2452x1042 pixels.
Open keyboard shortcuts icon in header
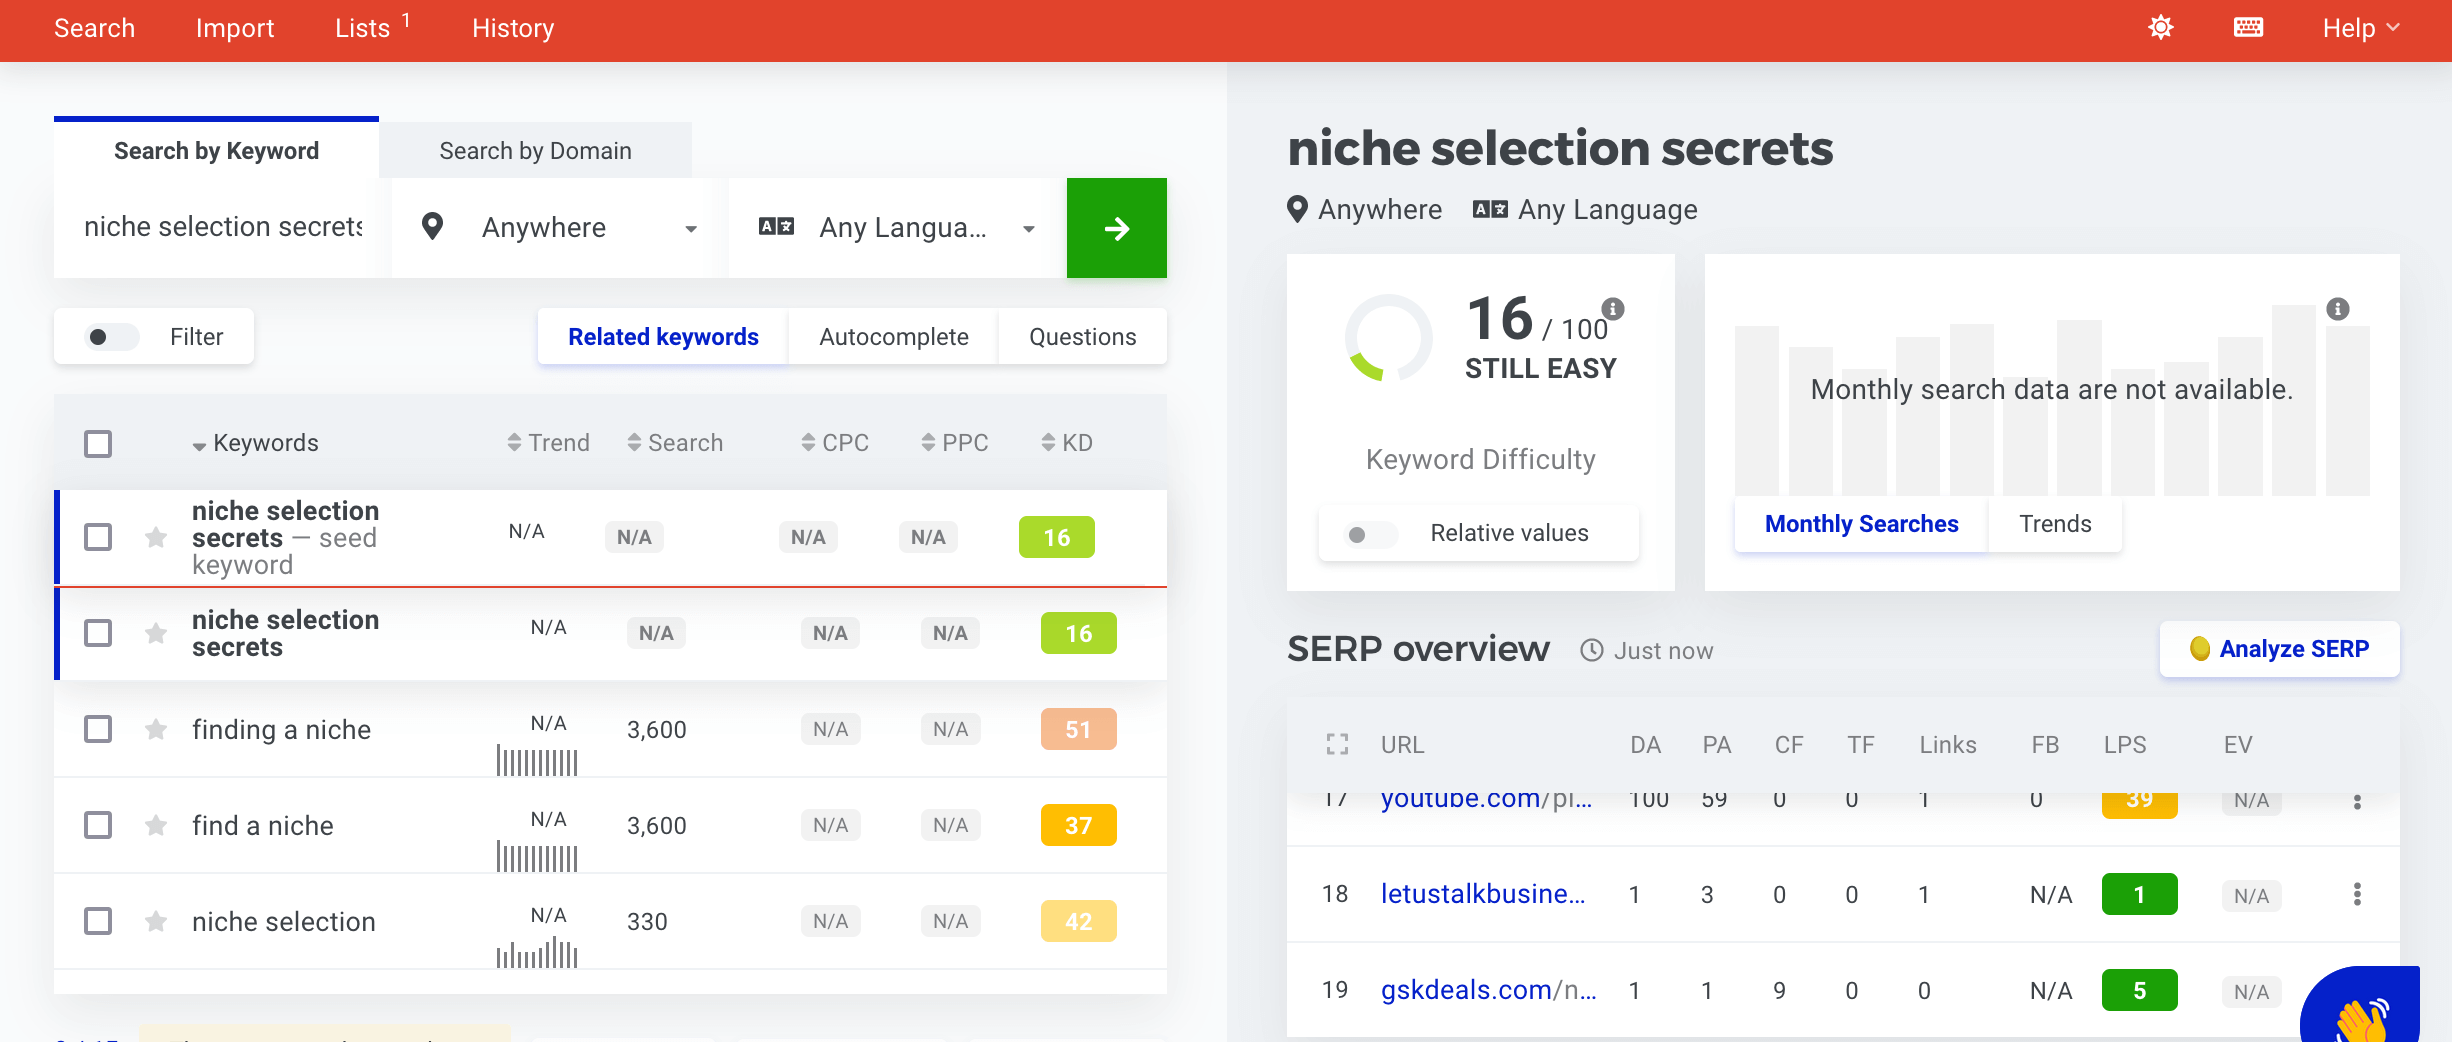tap(2248, 28)
